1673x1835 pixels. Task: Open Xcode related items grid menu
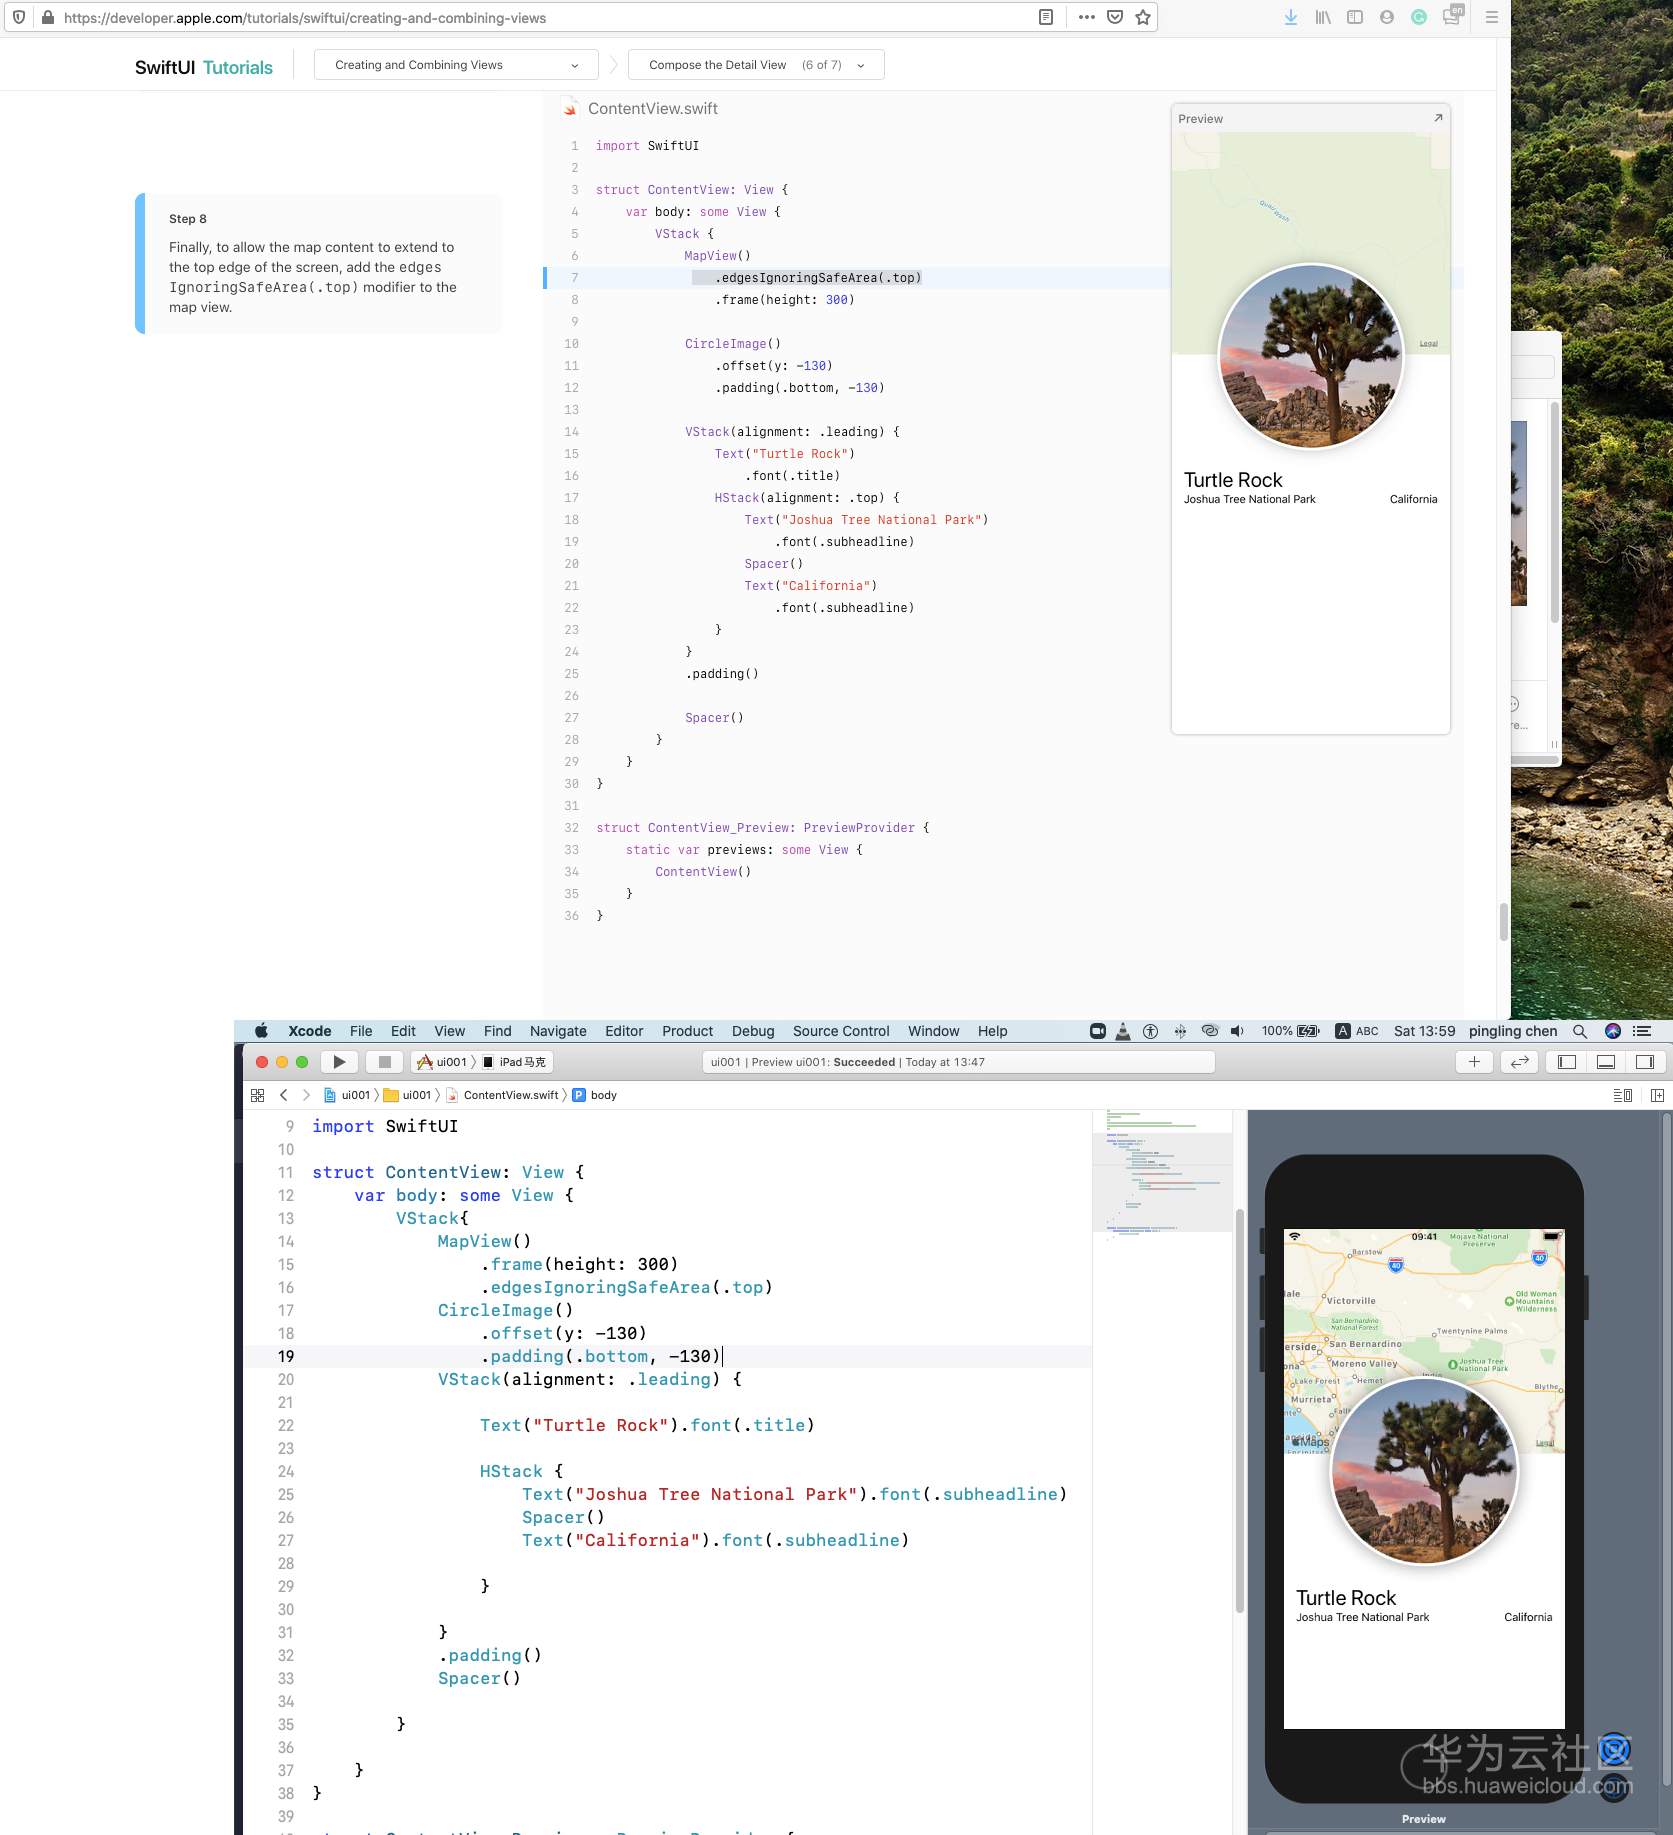tap(257, 1095)
